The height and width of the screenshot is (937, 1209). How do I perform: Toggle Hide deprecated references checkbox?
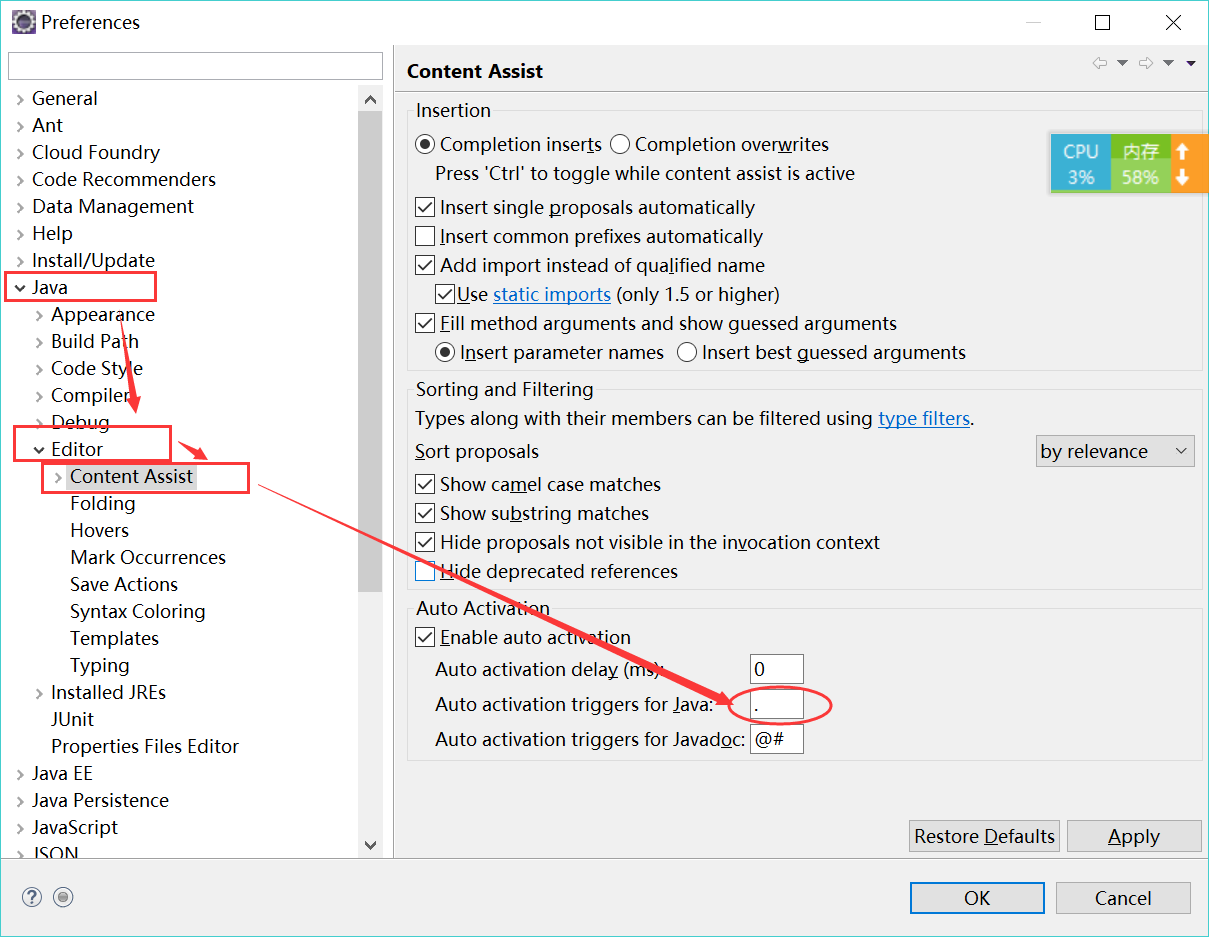(x=425, y=572)
